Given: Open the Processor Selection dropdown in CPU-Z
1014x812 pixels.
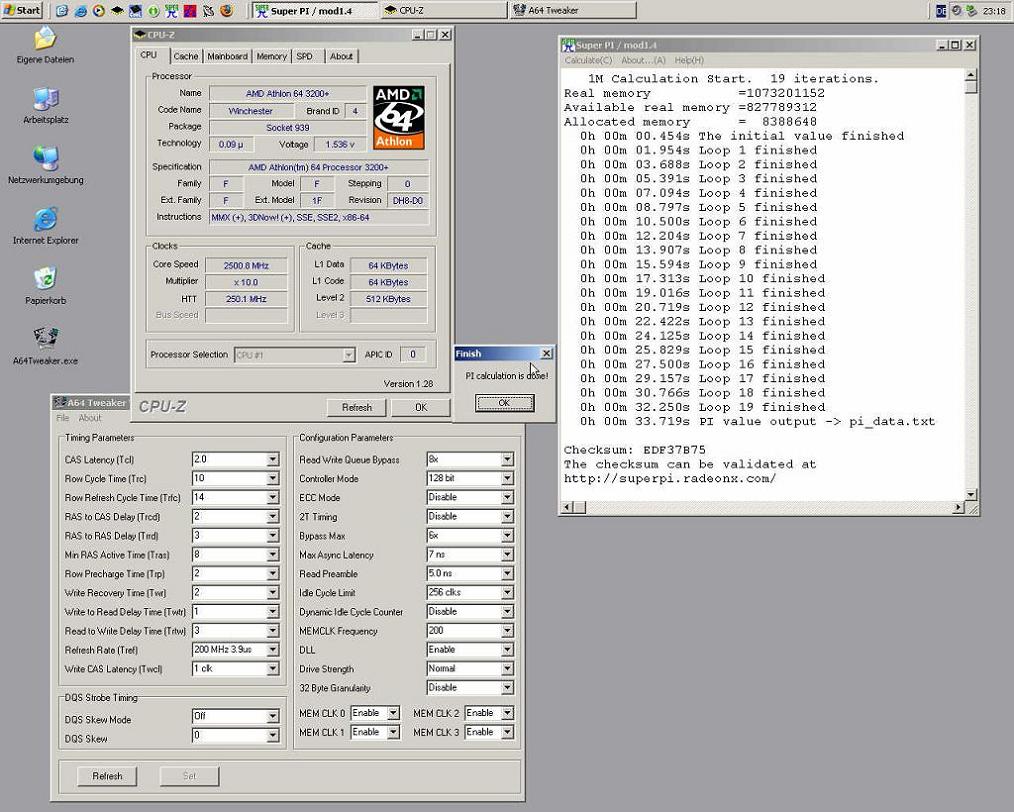Looking at the screenshot, I should pyautogui.click(x=349, y=355).
